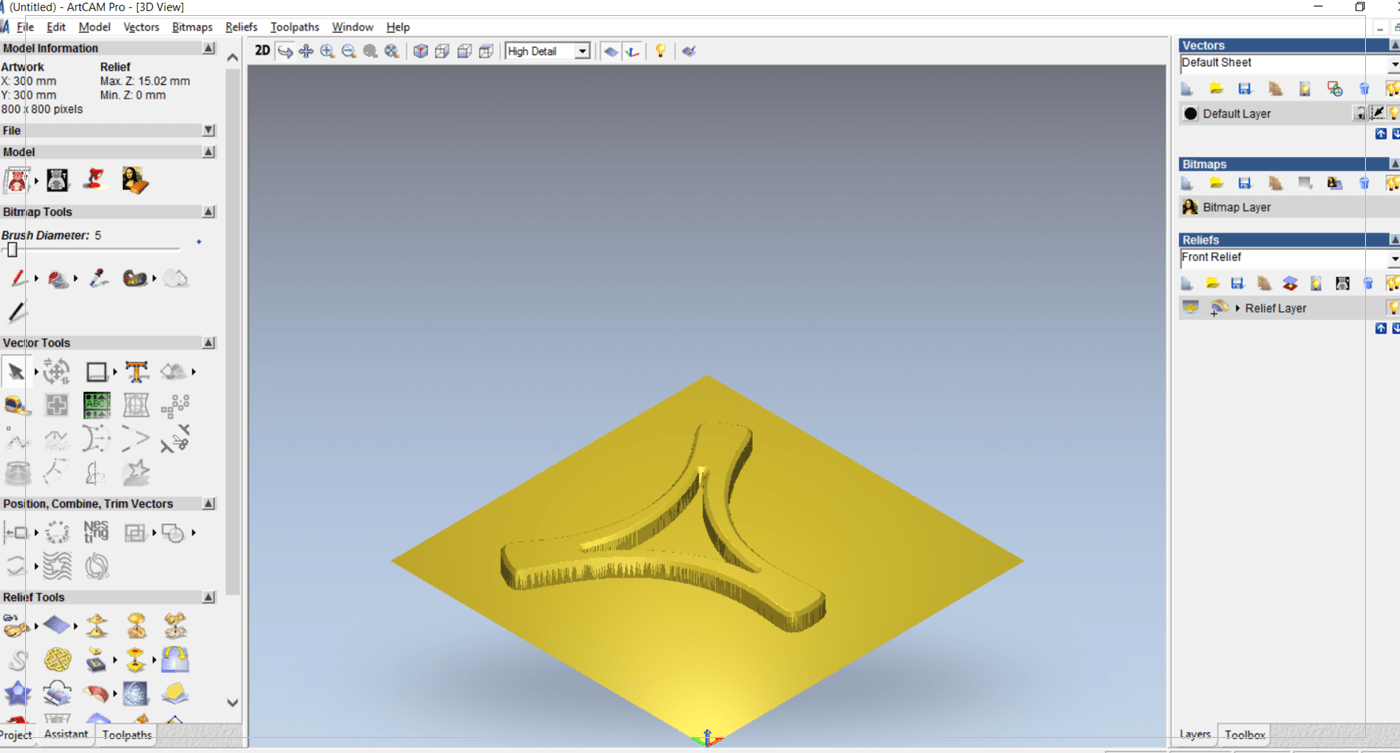
Task: Toggle Relief Layer visibility bulb
Action: click(1393, 308)
